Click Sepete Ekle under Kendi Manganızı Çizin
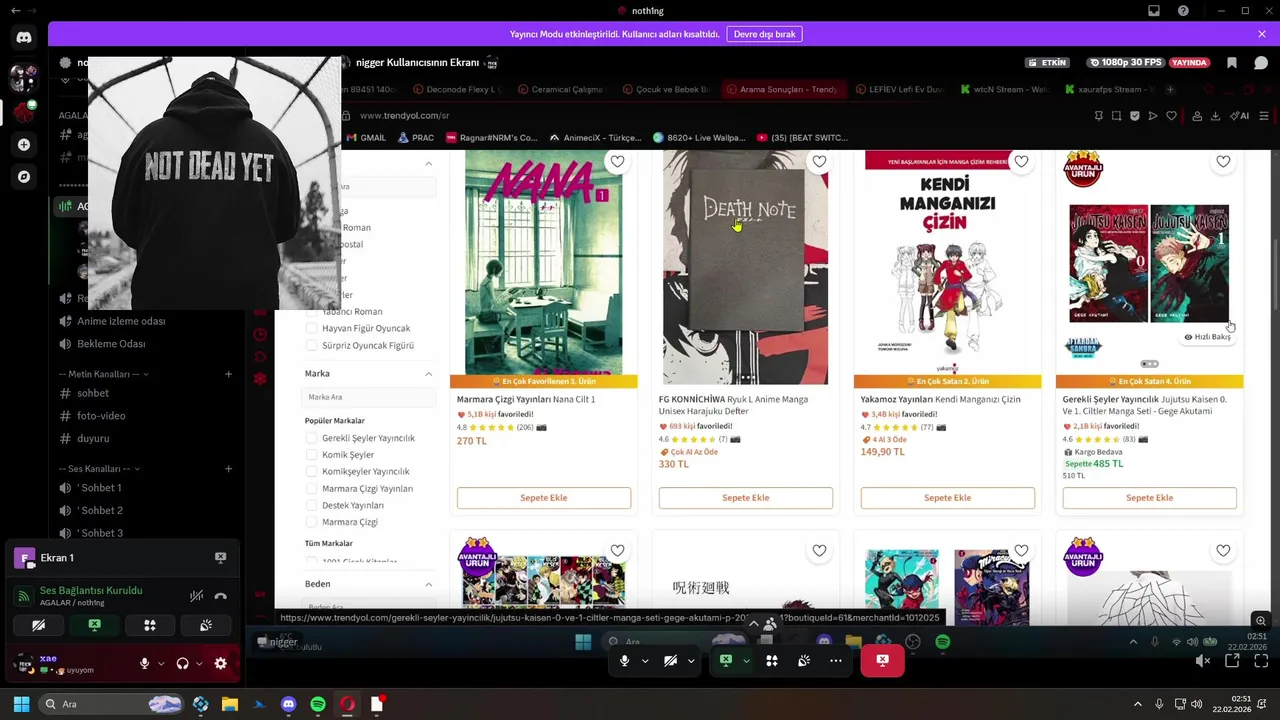The image size is (1280, 720). click(x=948, y=498)
